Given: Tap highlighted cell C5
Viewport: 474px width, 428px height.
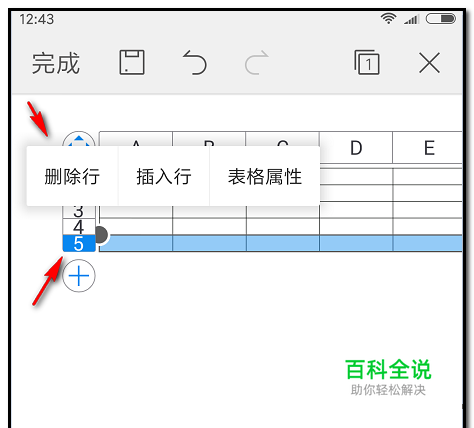Looking at the screenshot, I should coord(283,243).
